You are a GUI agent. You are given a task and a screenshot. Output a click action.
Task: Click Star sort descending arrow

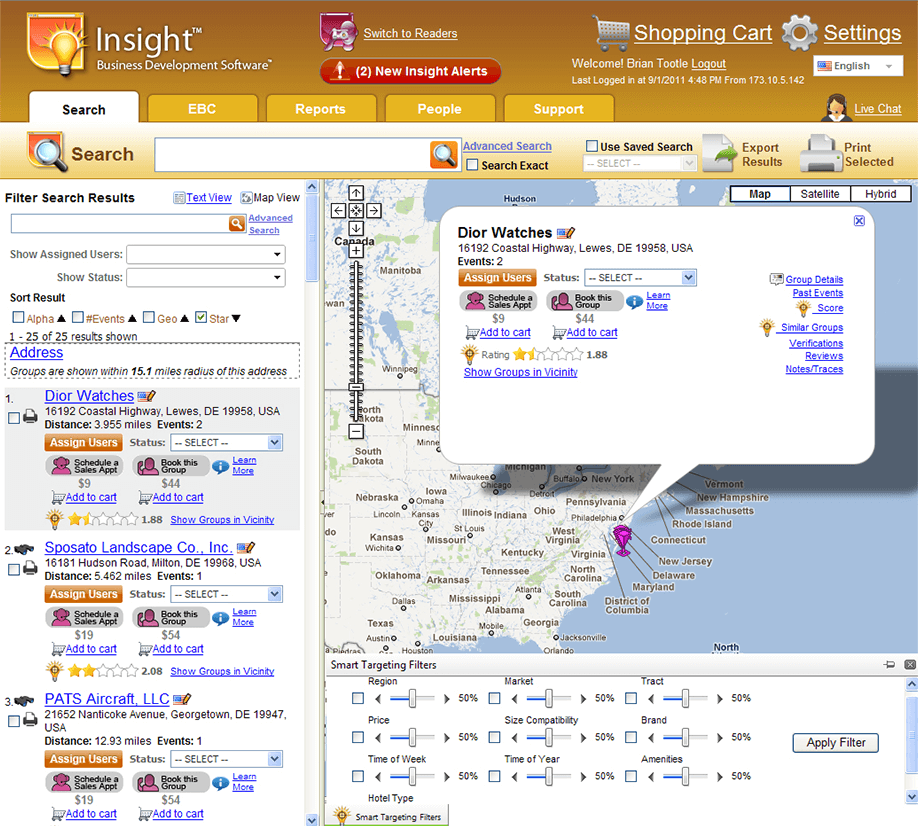click(236, 318)
